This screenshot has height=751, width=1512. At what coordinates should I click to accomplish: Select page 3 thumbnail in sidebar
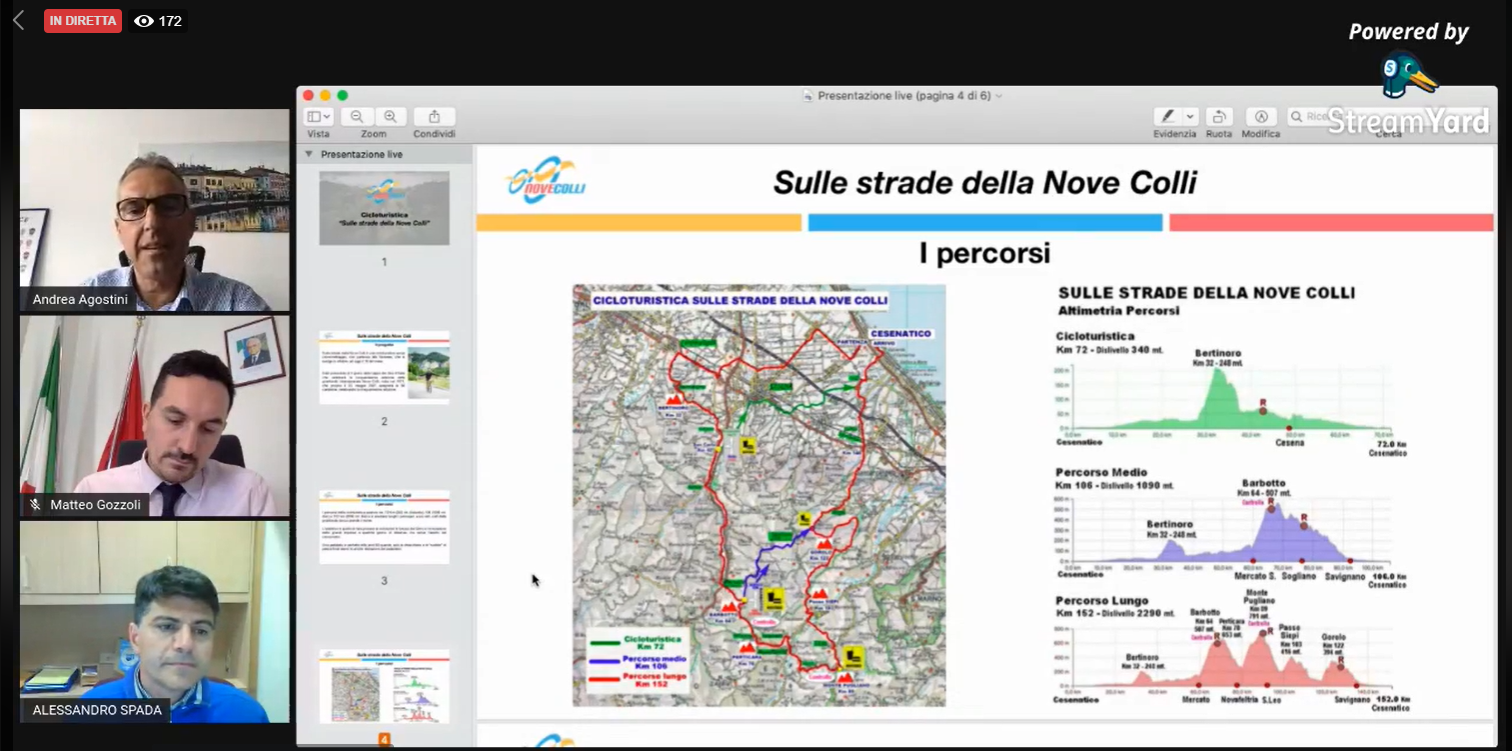(384, 527)
